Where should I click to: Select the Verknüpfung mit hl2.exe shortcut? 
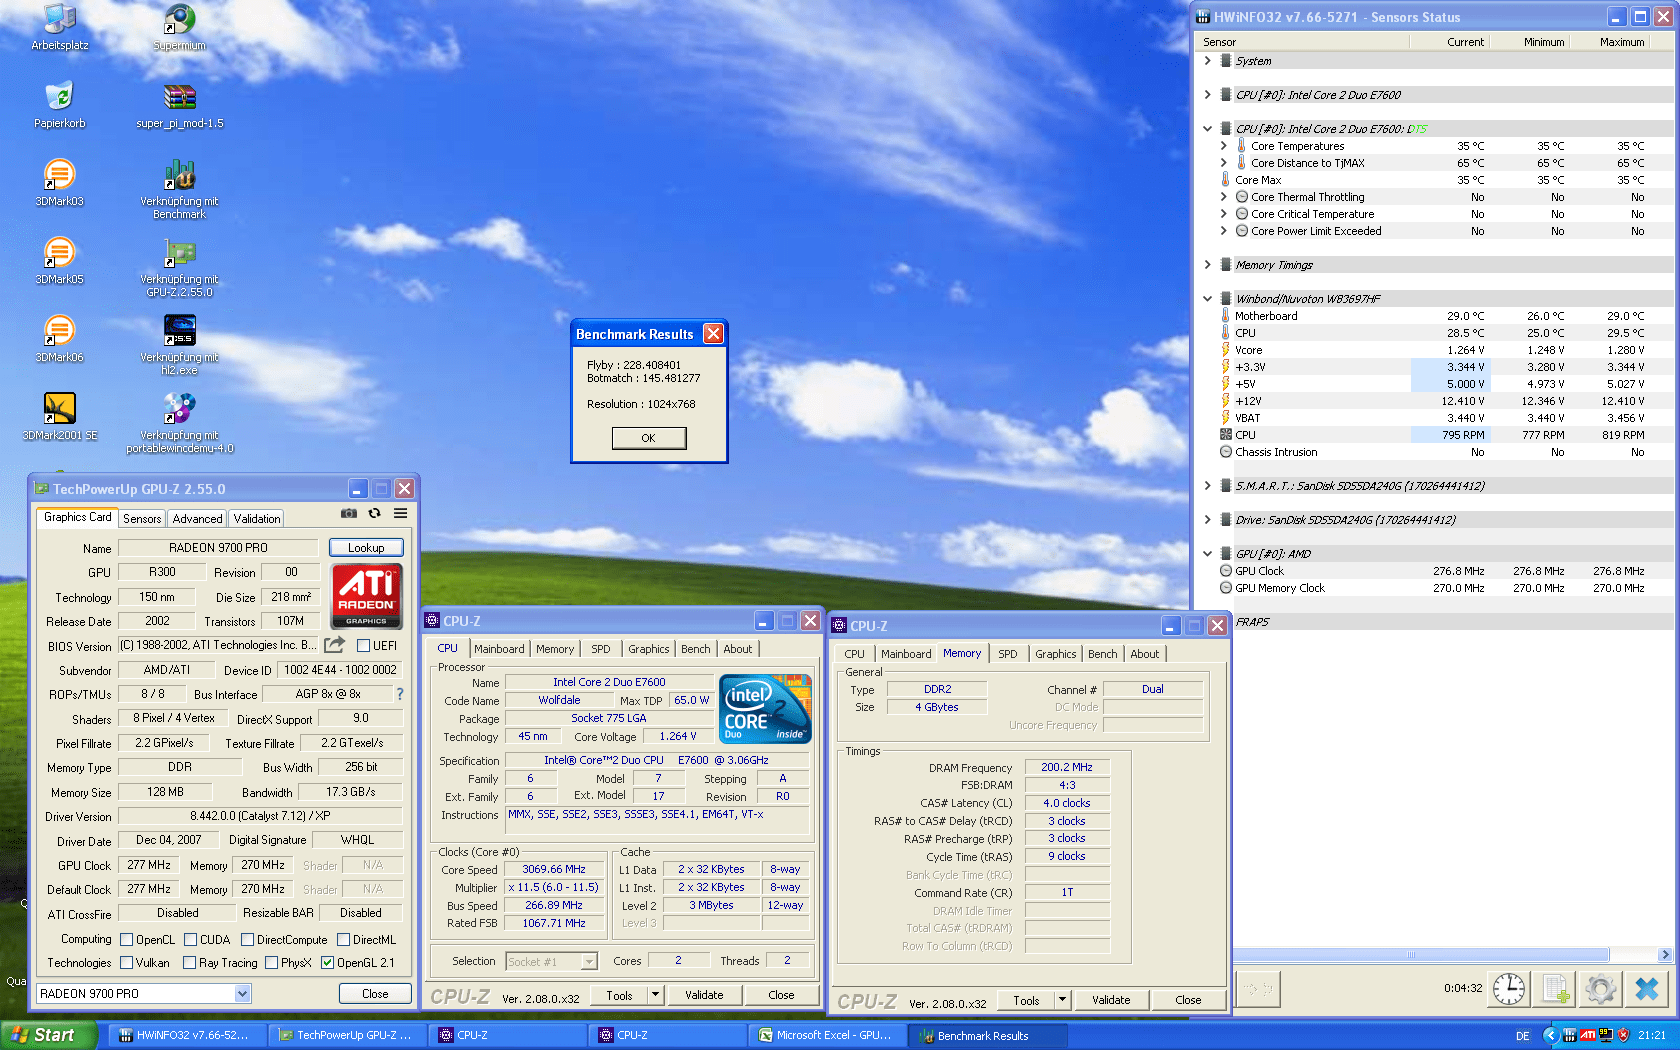point(180,345)
